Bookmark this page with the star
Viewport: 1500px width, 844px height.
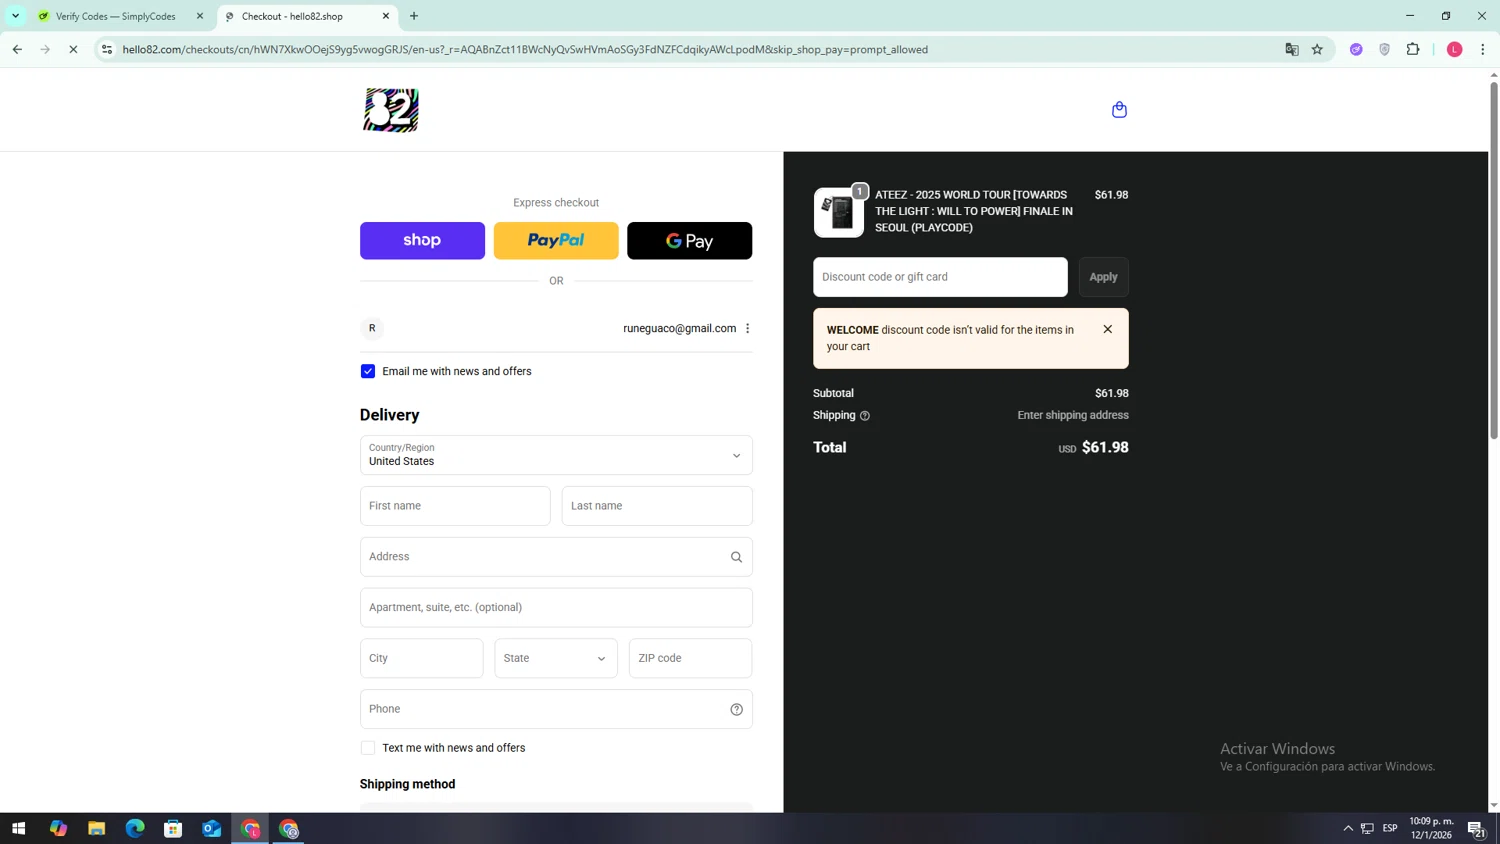click(1317, 49)
